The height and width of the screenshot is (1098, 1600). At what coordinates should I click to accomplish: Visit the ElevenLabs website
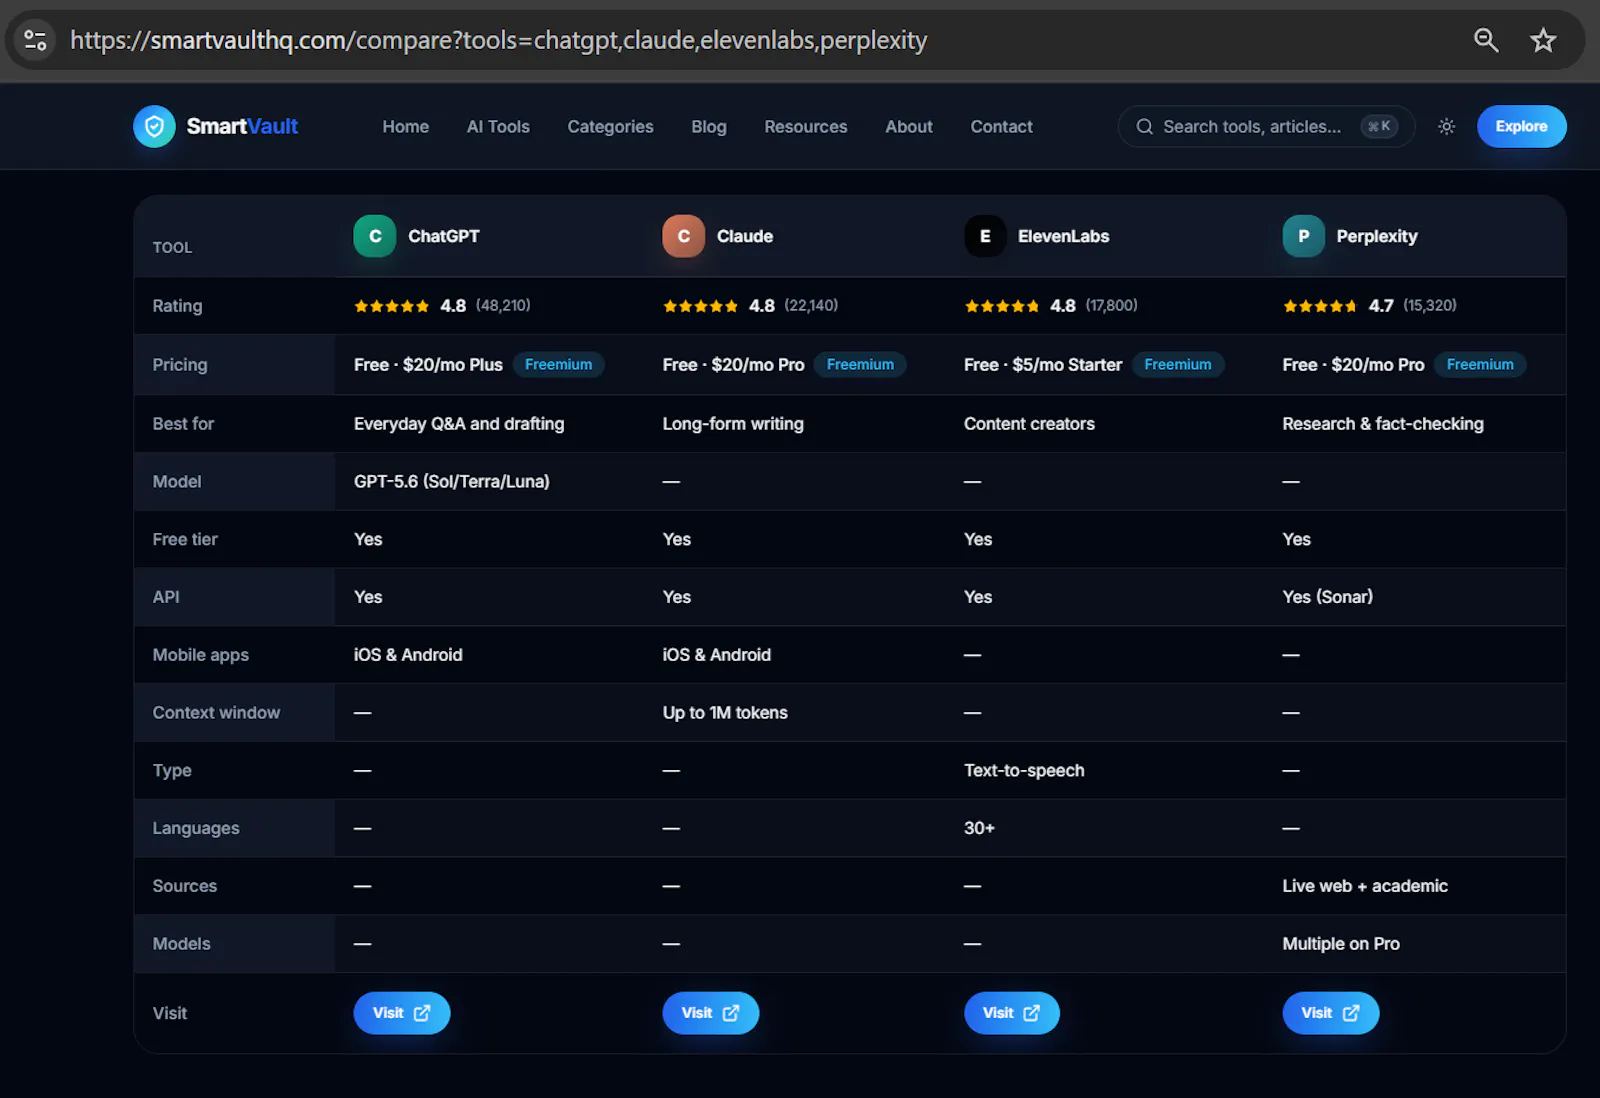1012,1013
